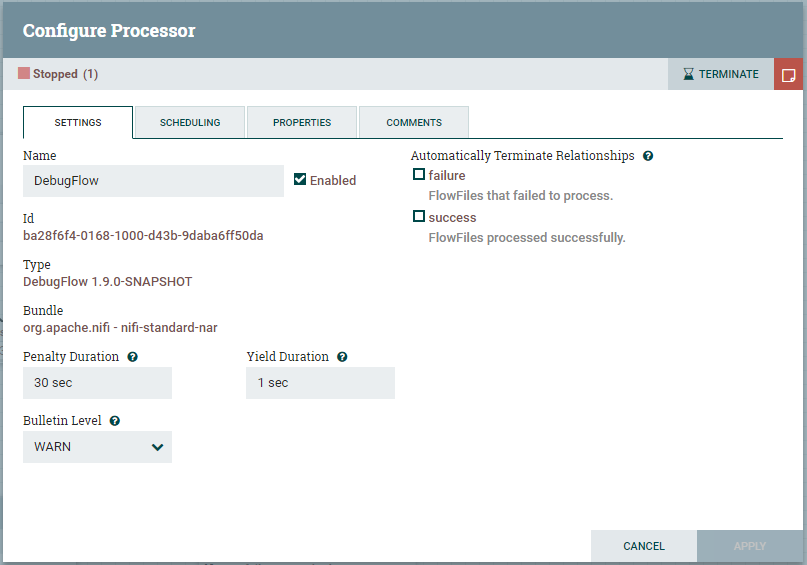Click 'FlowFiles processed successfully.' text
The image size is (807, 565).
pos(527,238)
